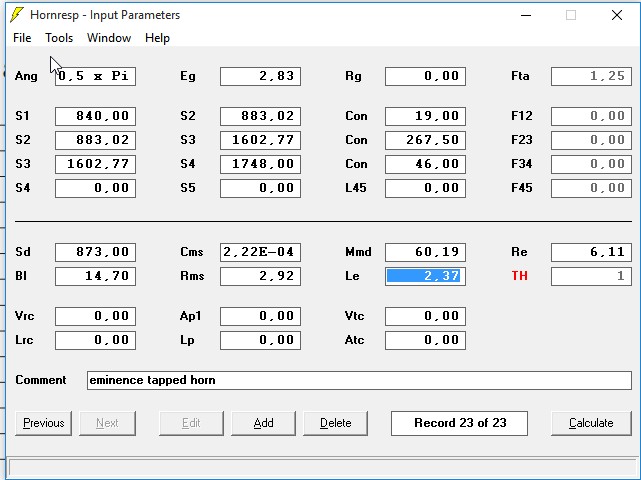The width and height of the screenshot is (641, 480).
Task: Click the F34 field
Action: (591, 164)
